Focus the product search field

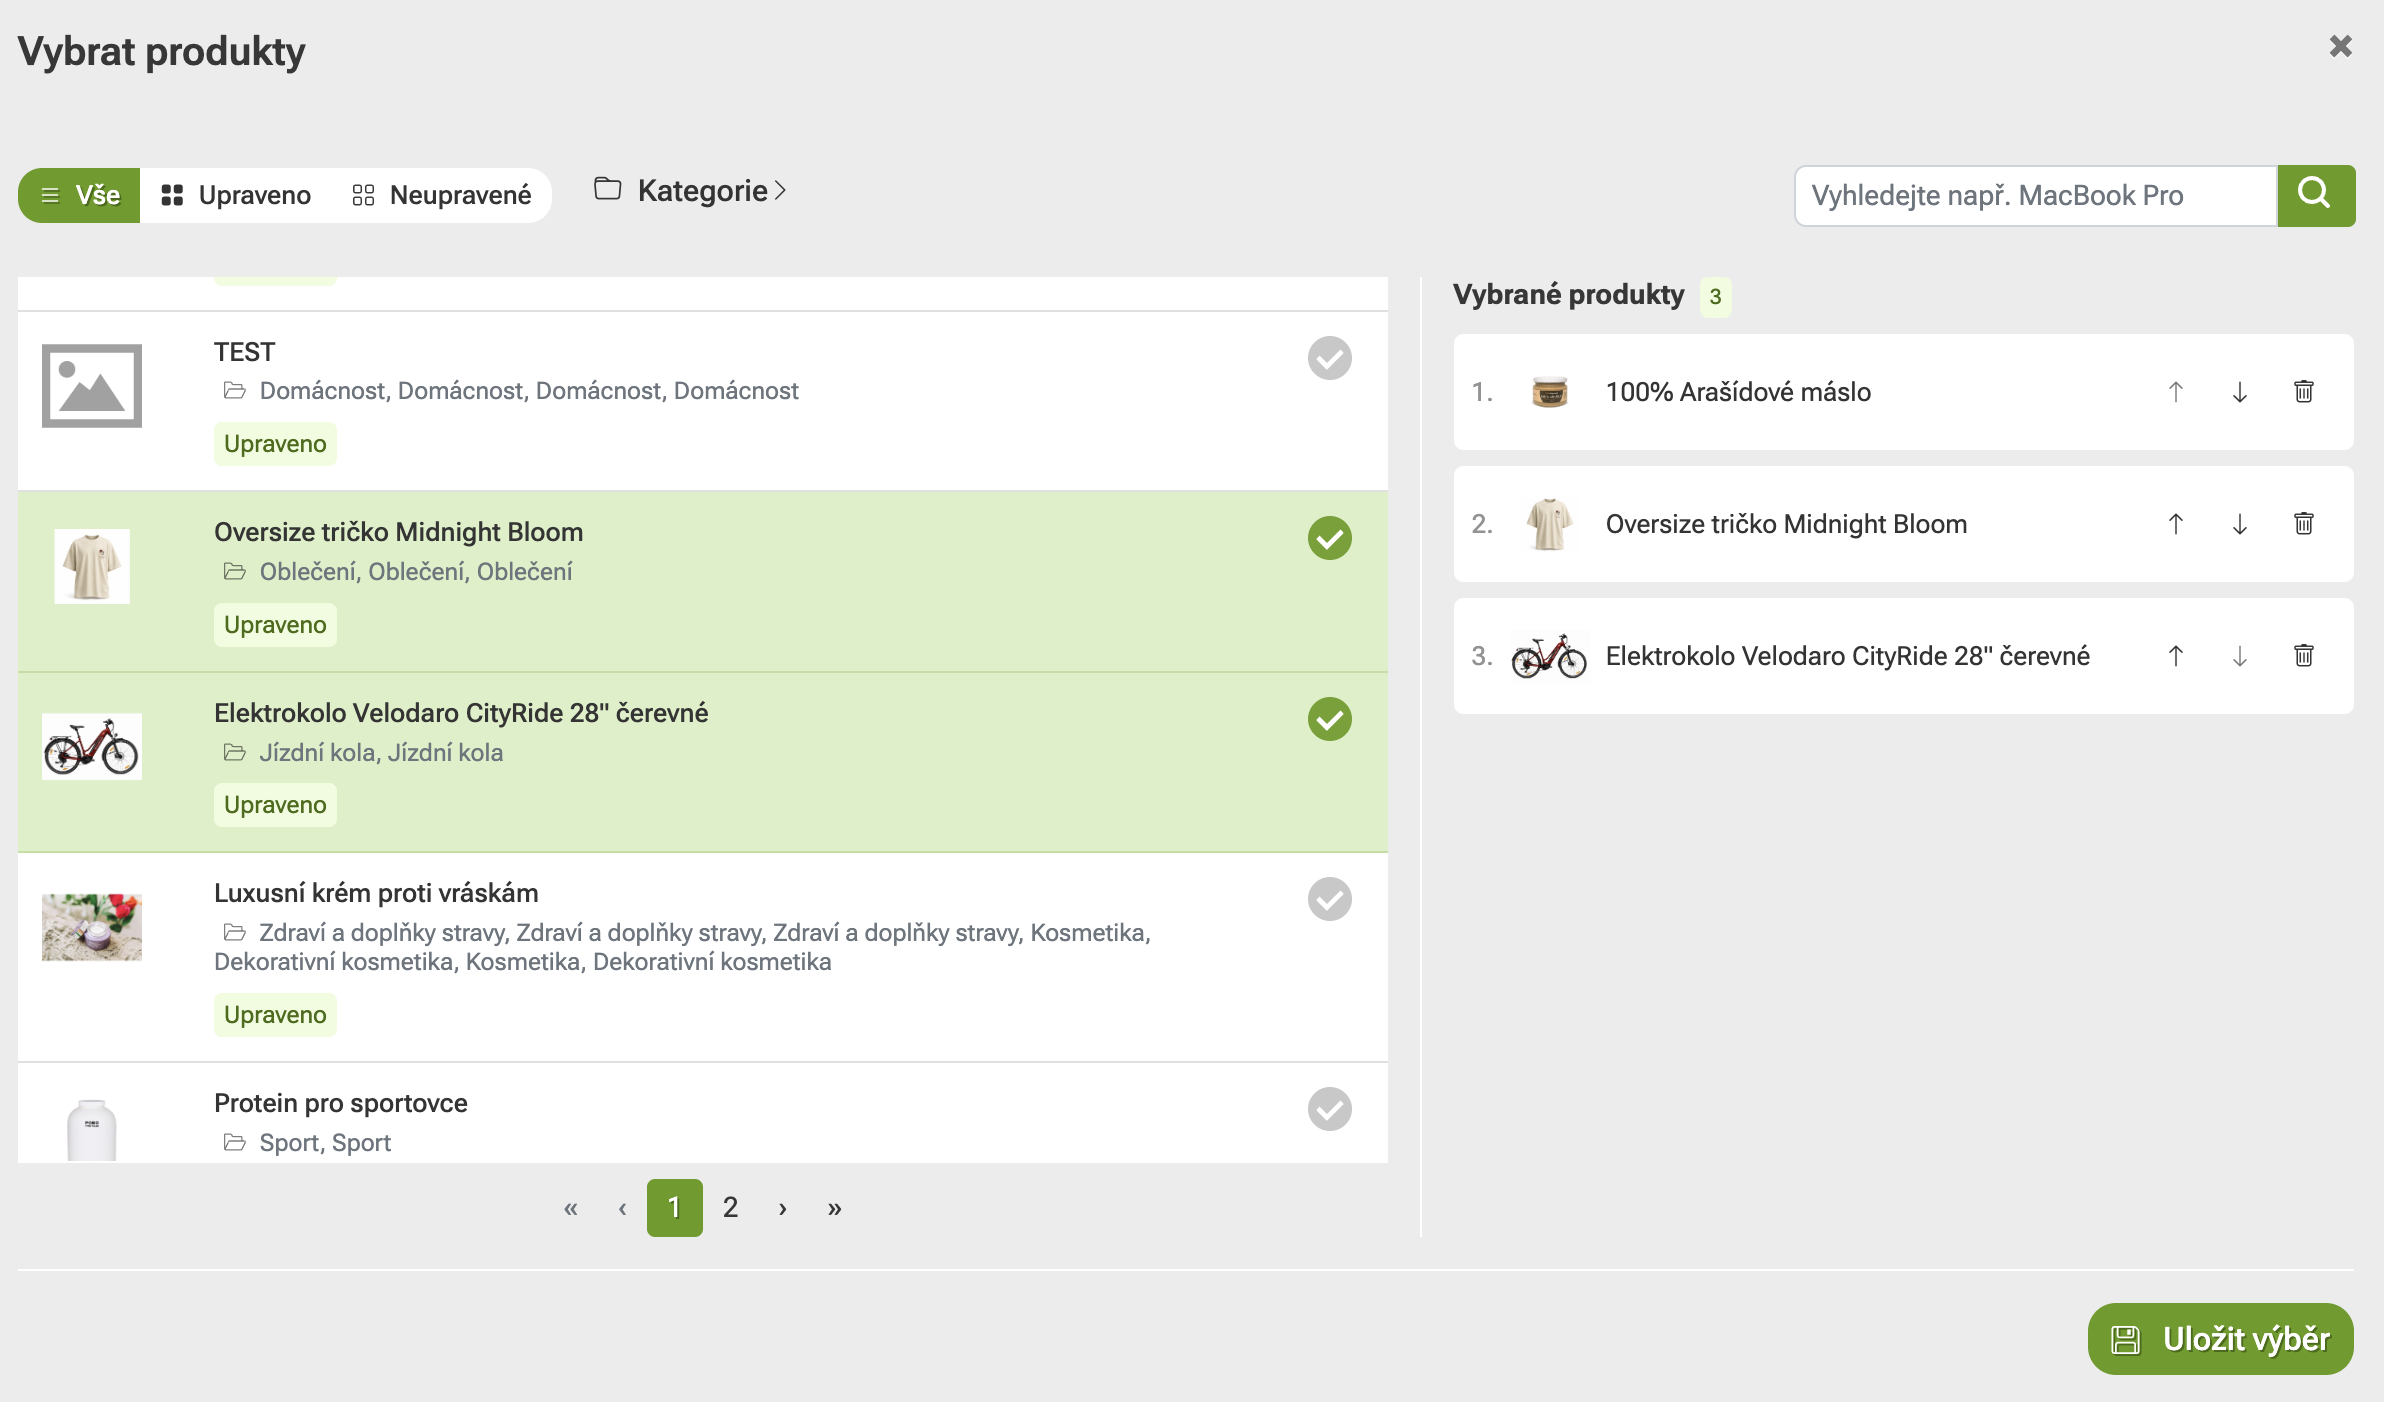(2036, 195)
